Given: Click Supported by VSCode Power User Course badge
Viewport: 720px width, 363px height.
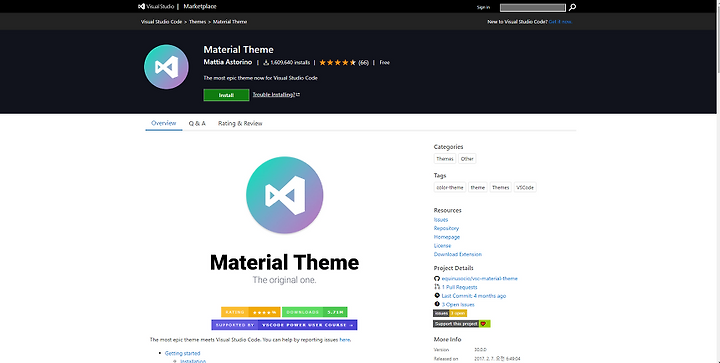Looking at the screenshot, I should 284,325.
